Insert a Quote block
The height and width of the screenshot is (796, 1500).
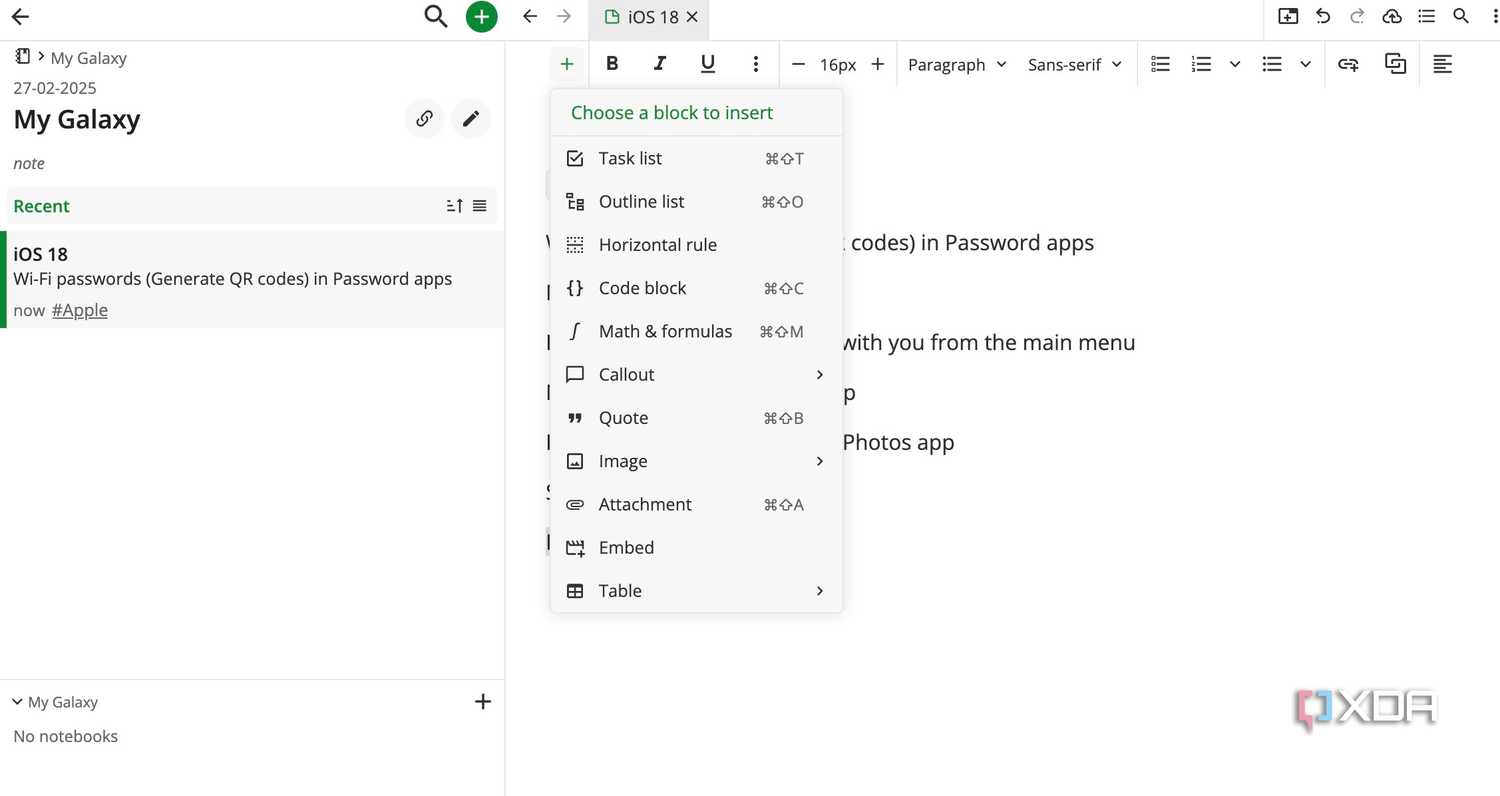696,418
